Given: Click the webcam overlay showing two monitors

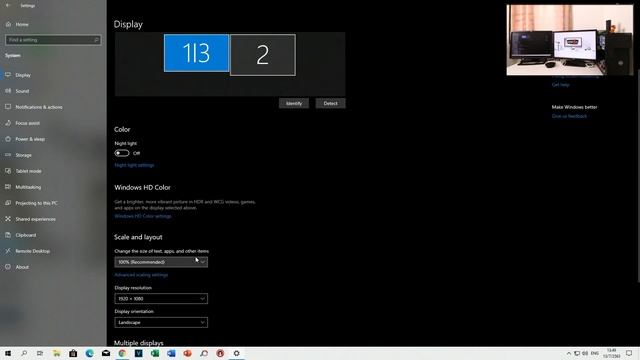Looking at the screenshot, I should coord(570,40).
